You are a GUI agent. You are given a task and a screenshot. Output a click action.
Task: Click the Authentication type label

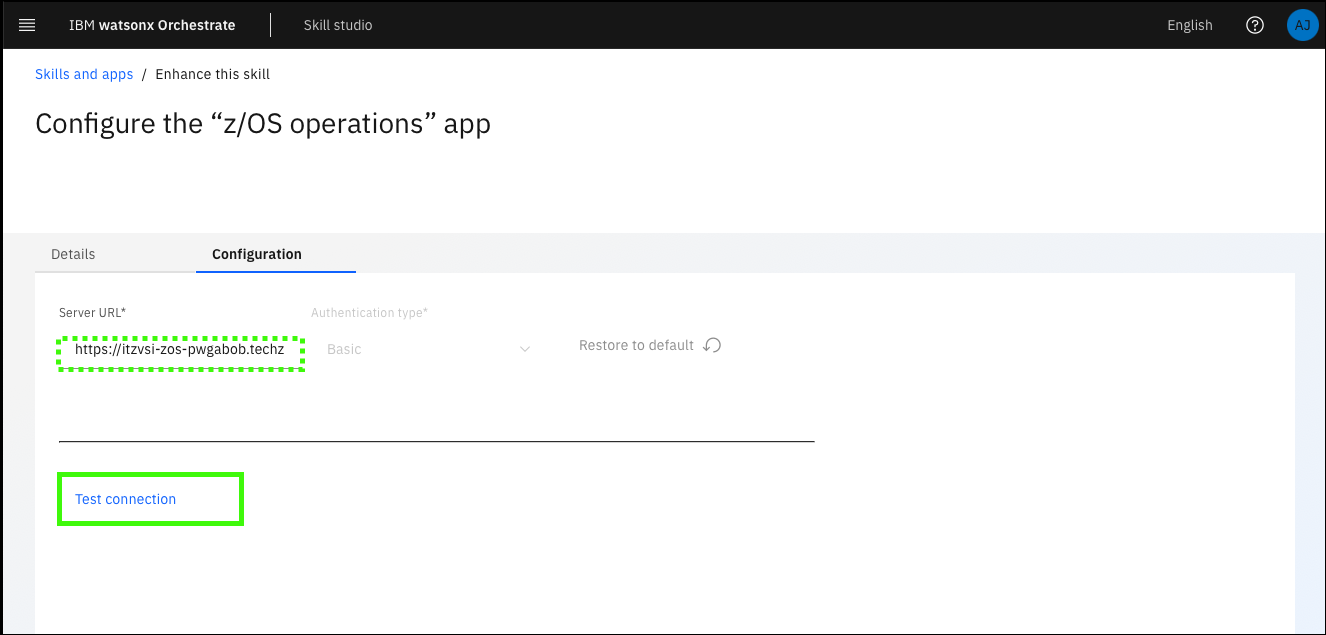tap(369, 313)
